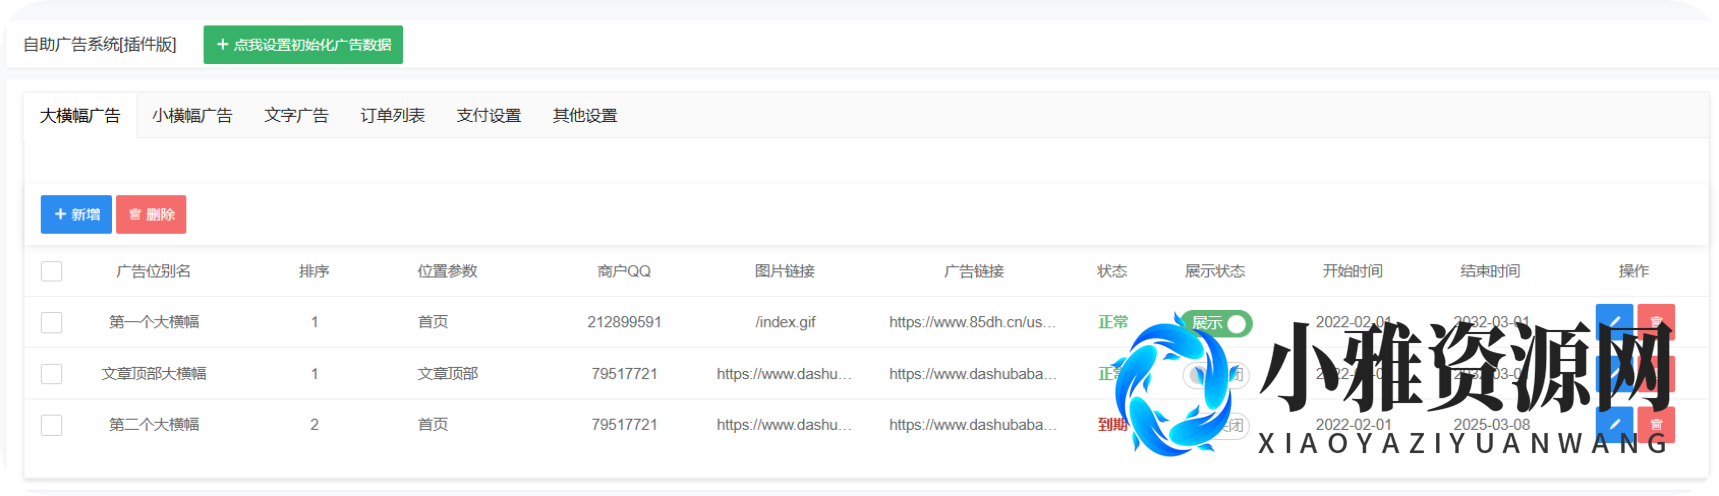This screenshot has width=1719, height=496.
Task: Toggle the 展示 switch for 第一个大横幅
Action: coord(1216,323)
